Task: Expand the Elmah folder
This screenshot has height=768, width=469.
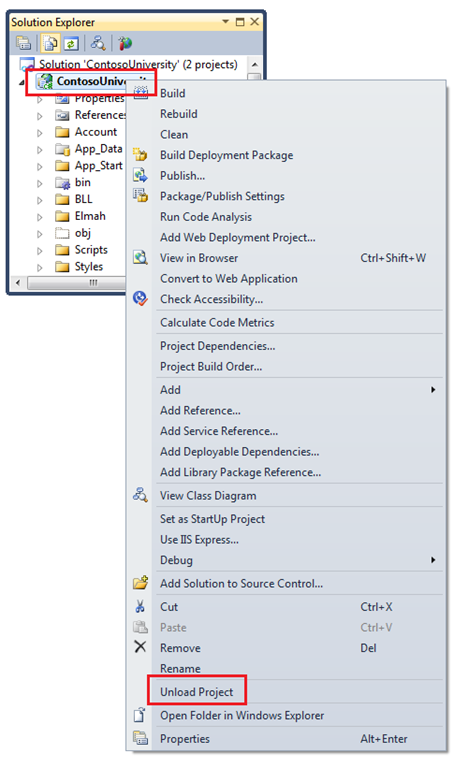Action: click(40, 217)
